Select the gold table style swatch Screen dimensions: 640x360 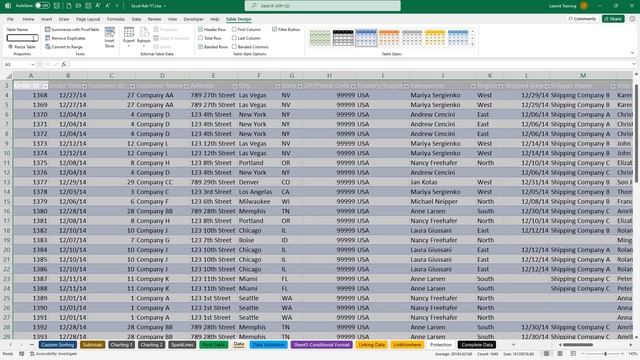435,38
